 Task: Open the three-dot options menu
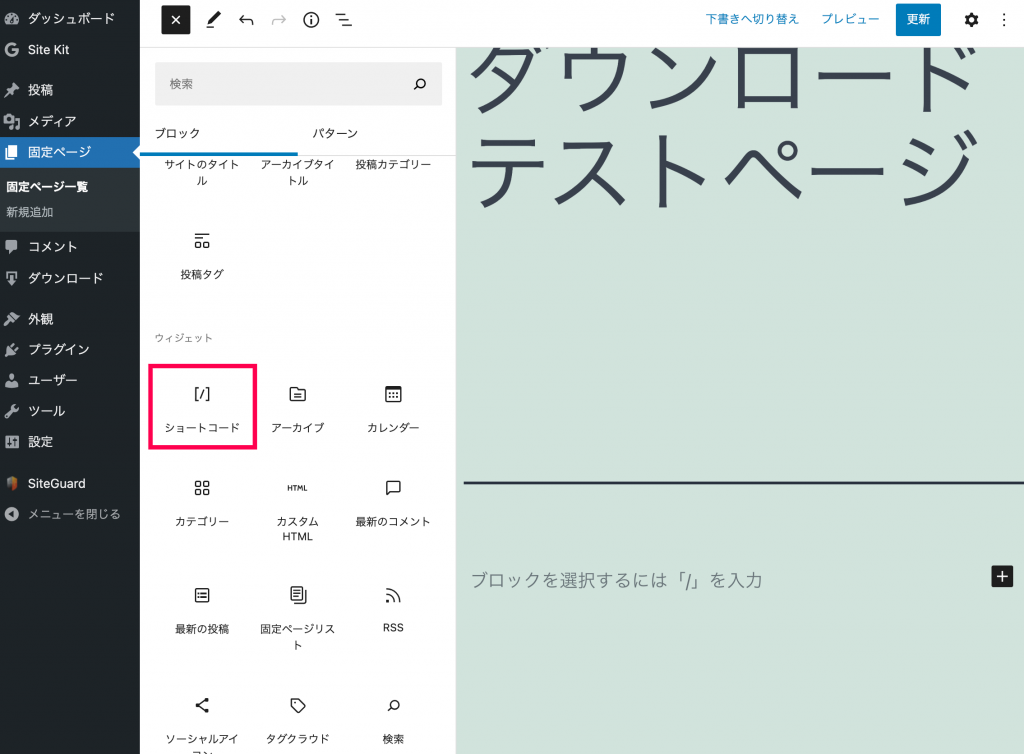point(1004,20)
